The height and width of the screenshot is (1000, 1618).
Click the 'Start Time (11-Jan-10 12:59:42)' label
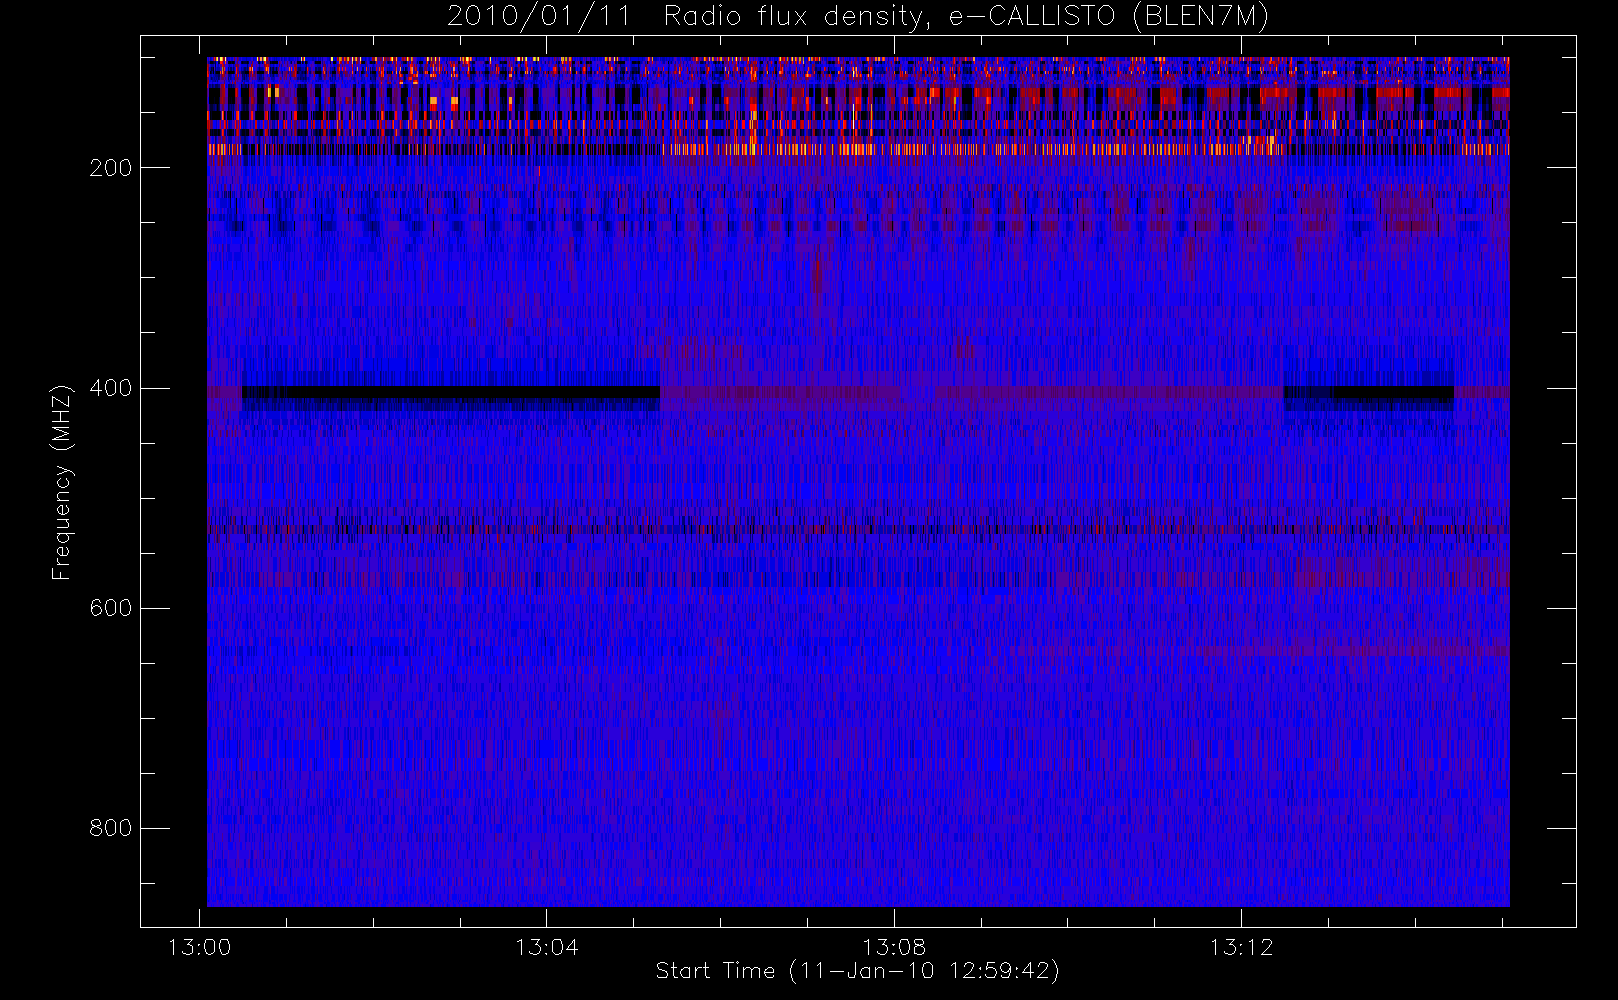click(x=857, y=971)
